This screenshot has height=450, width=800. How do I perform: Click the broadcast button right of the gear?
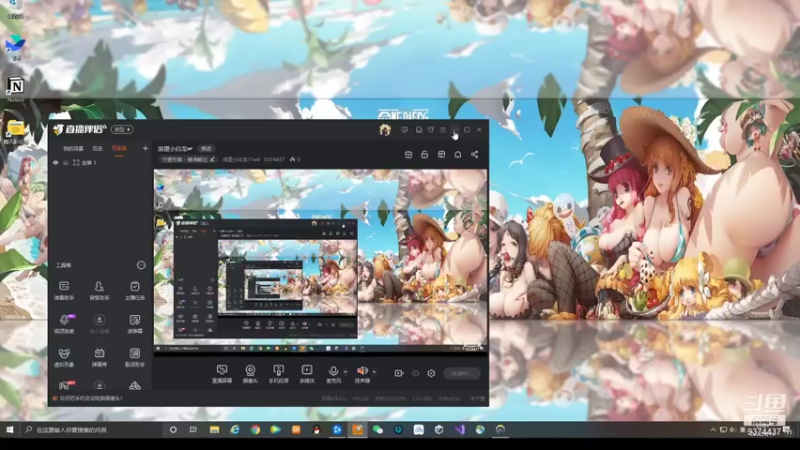point(462,373)
